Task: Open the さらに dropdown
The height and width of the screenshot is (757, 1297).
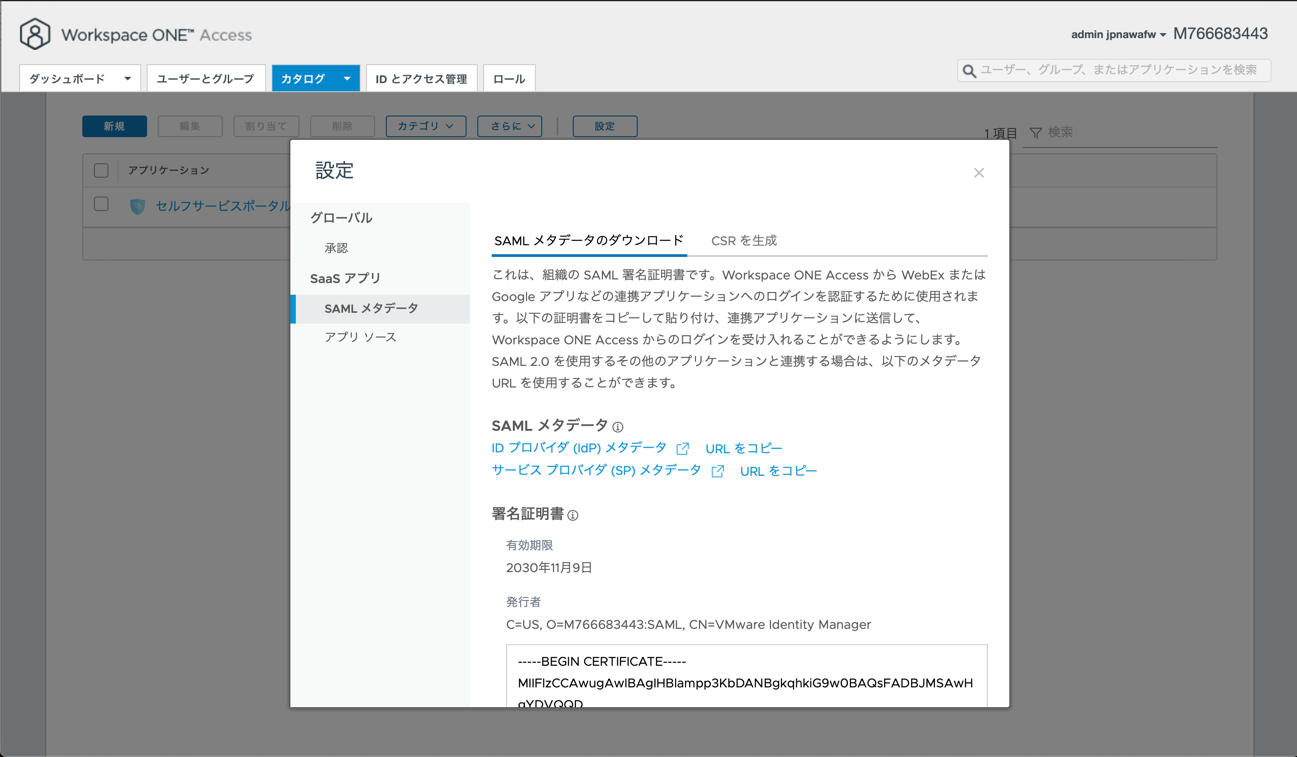Action: [510, 126]
